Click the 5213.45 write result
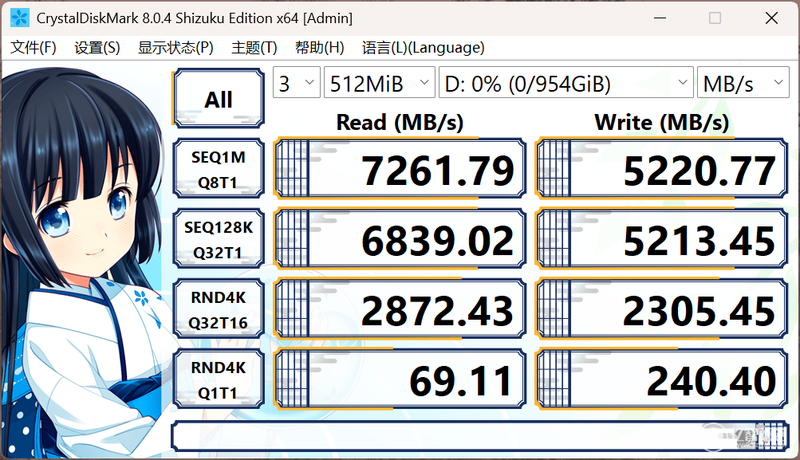Viewport: 800px width, 460px height. tap(662, 239)
